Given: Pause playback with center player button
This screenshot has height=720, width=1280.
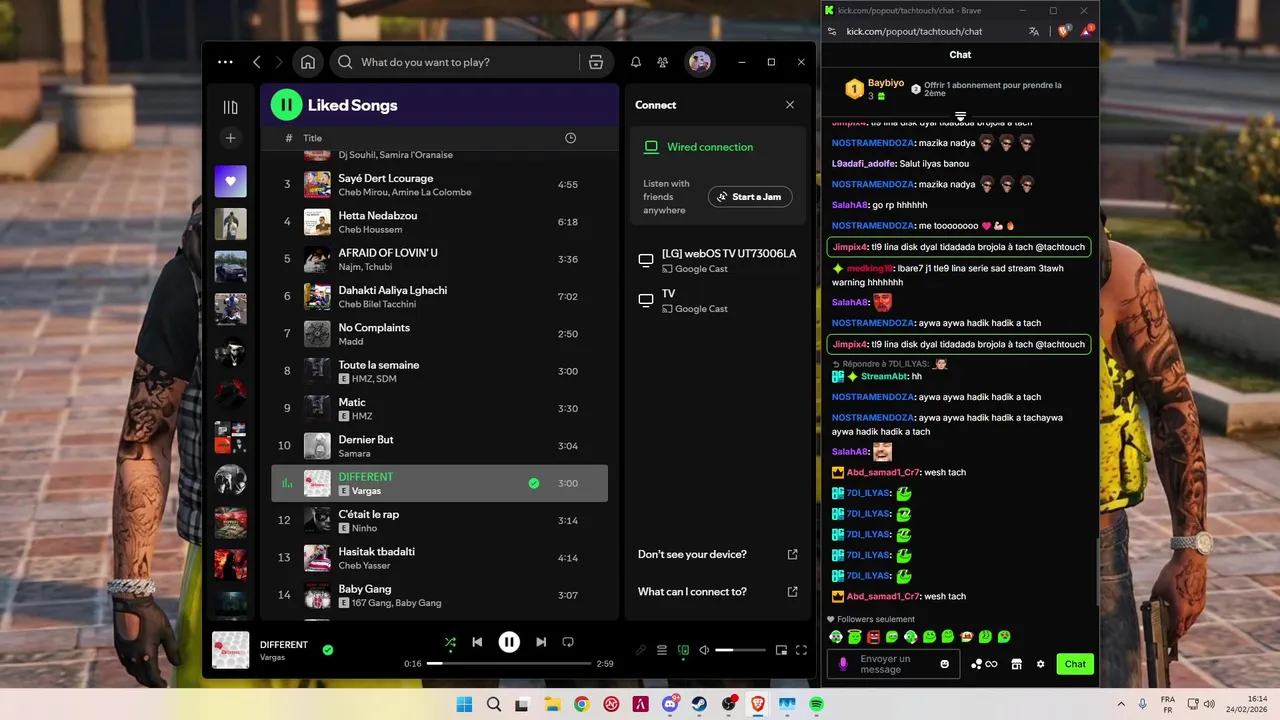Looking at the screenshot, I should point(509,642).
